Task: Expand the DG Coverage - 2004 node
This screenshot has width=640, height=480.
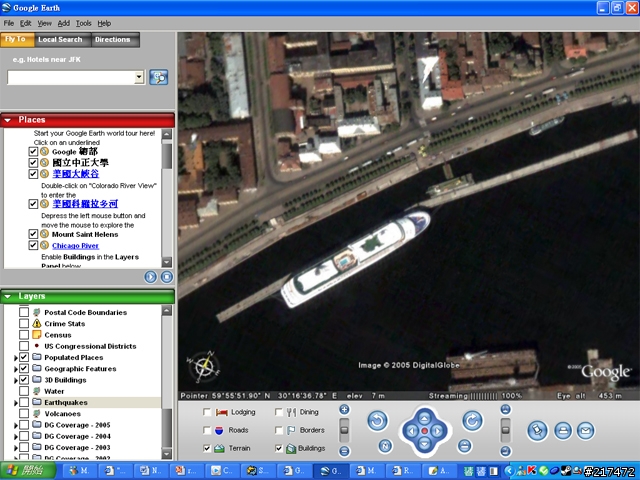Action: coord(16,437)
